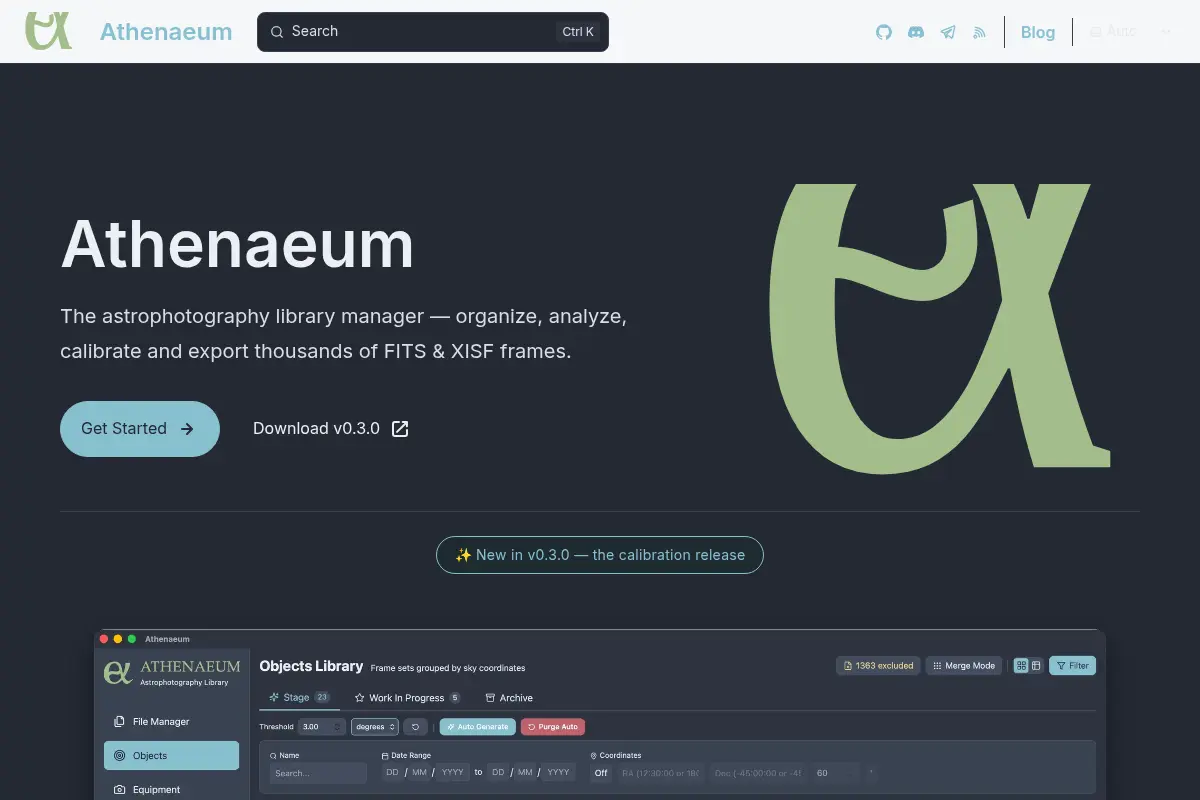1200x800 pixels.
Task: Click the arrow icon inside Get Started
Action: point(187,429)
